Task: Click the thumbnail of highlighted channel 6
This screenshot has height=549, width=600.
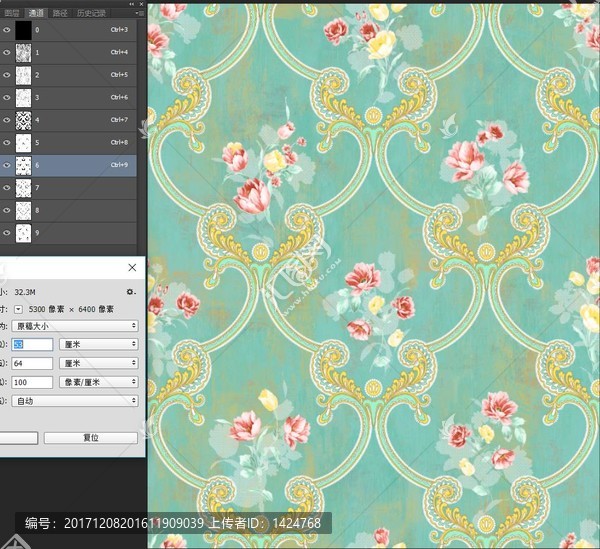Action: coord(23,166)
